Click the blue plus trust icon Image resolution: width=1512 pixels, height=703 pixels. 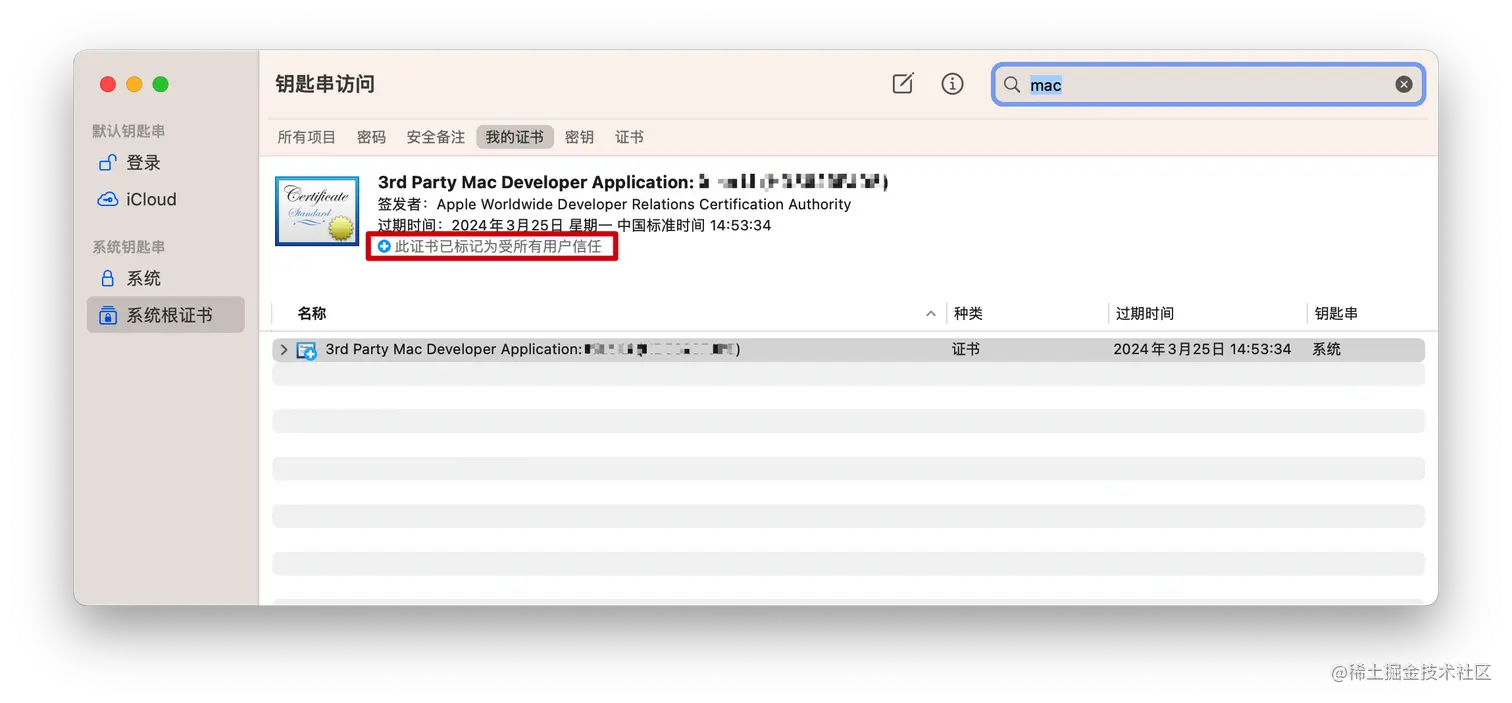(x=384, y=246)
